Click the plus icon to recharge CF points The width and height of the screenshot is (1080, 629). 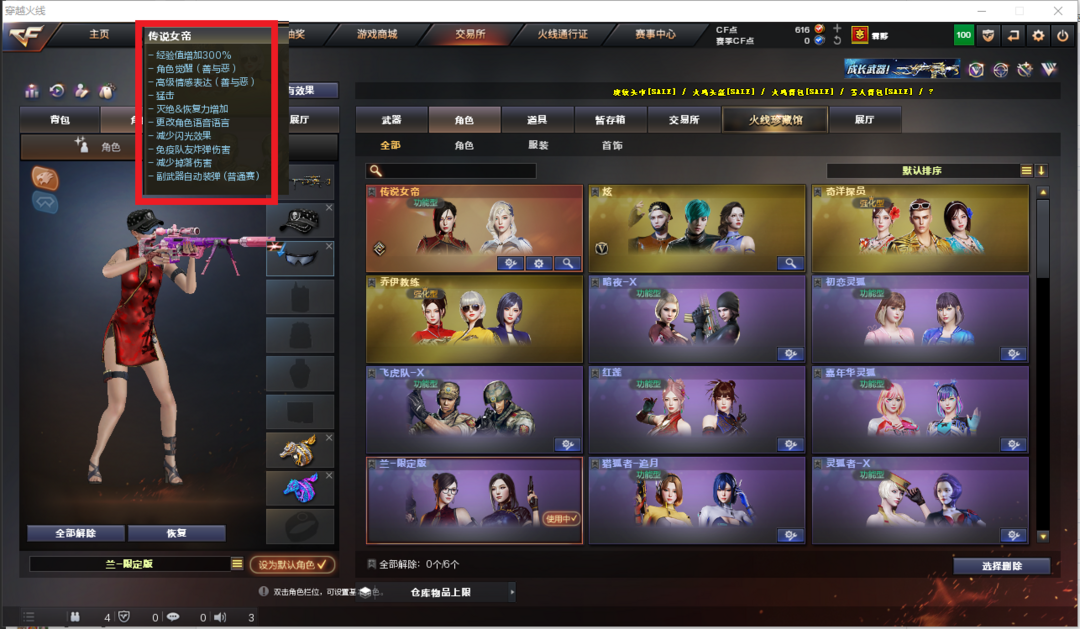[x=837, y=28]
